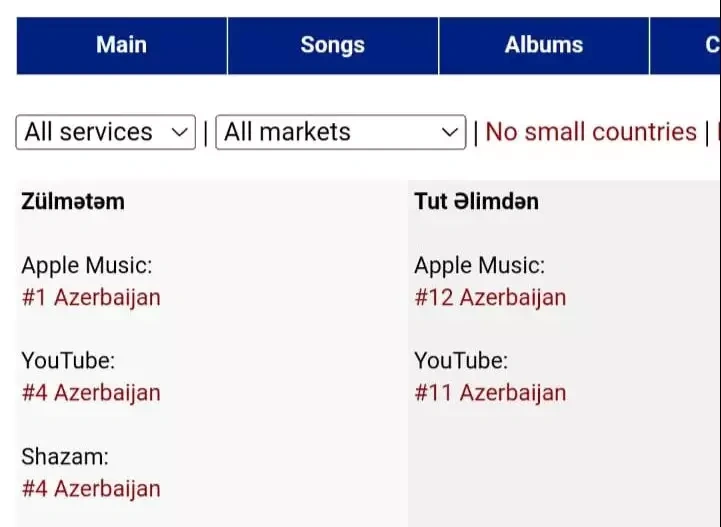The height and width of the screenshot is (527, 721).
Task: Go to the Albums tab
Action: coord(543,45)
